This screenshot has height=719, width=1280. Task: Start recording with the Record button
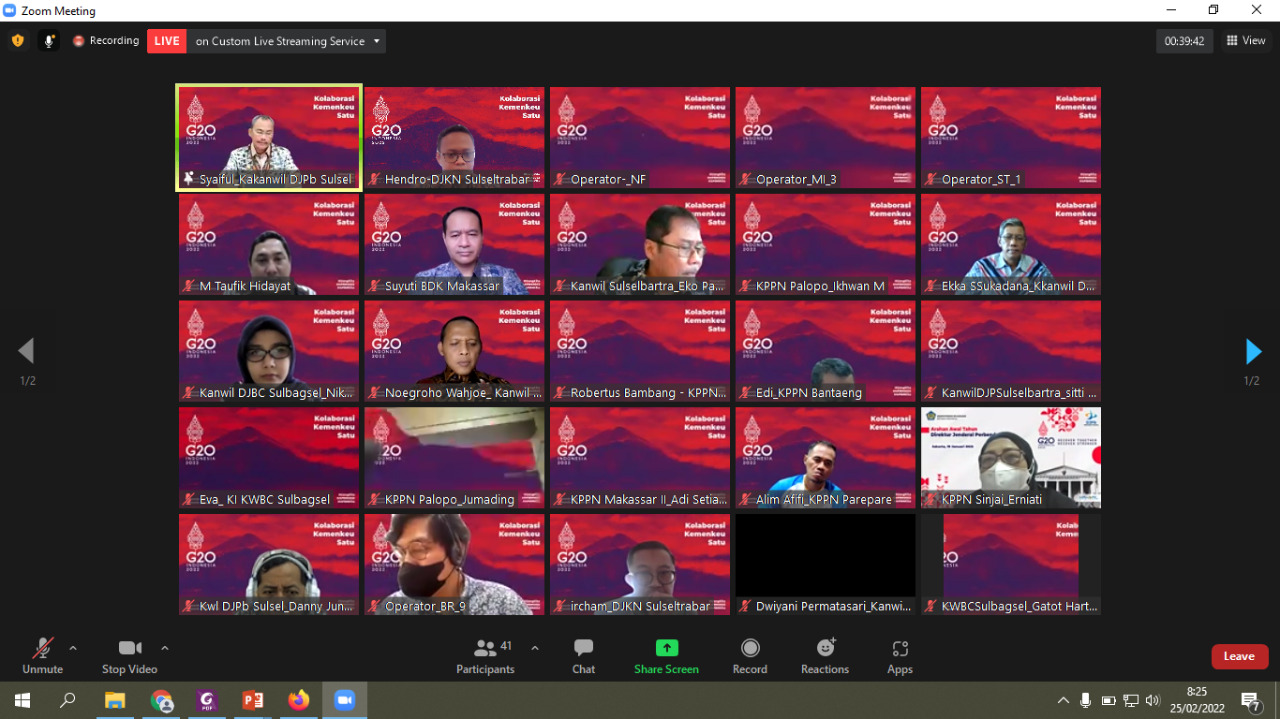tap(749, 656)
